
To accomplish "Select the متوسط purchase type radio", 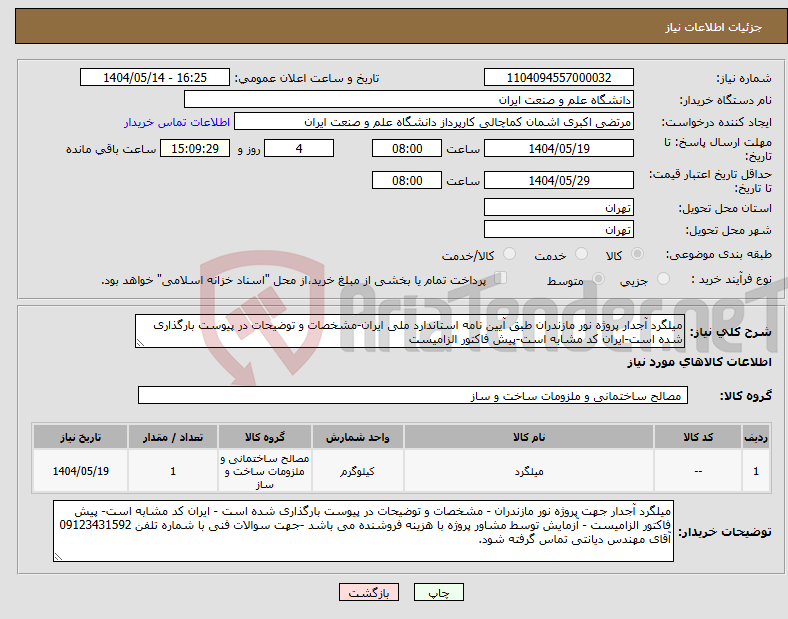I will click(599, 279).
